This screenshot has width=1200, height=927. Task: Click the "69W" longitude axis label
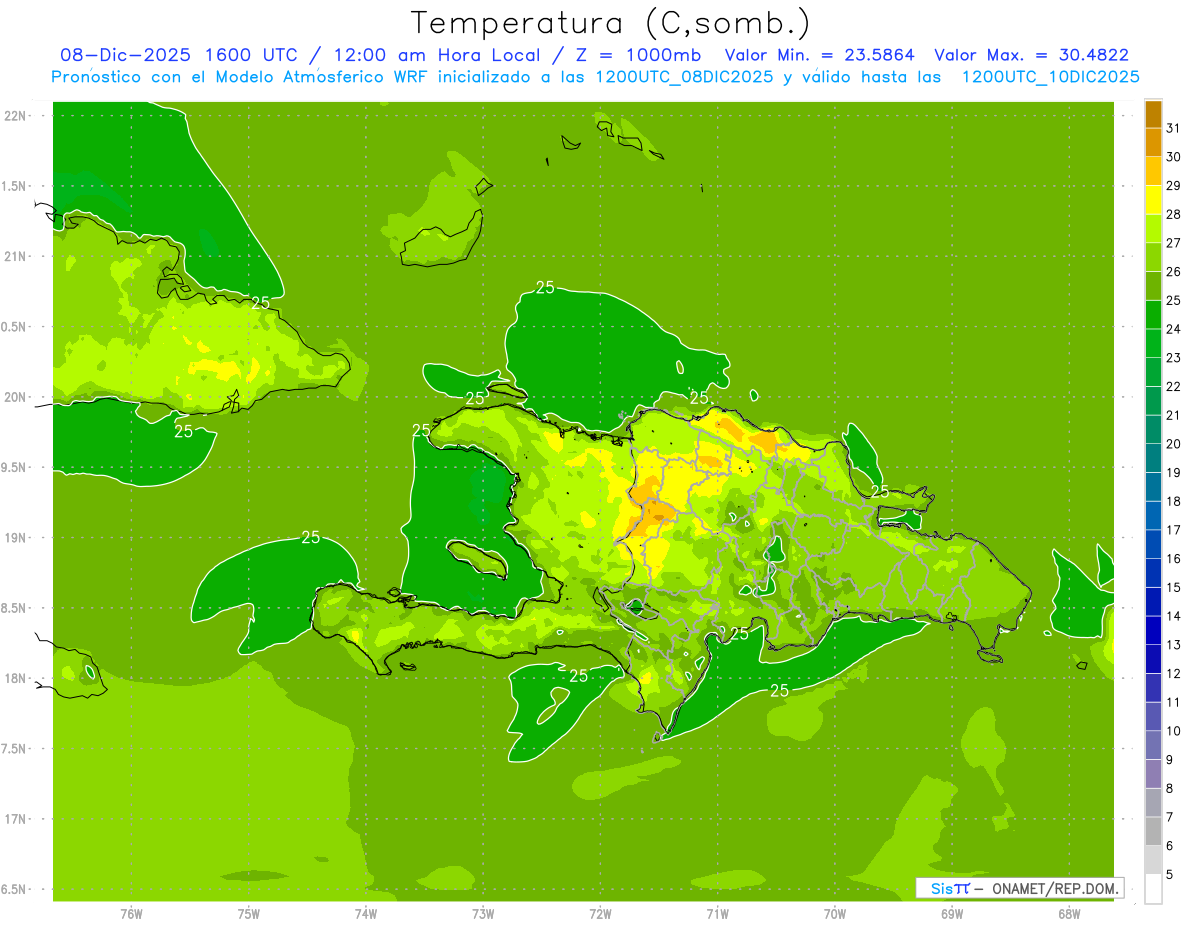951,914
